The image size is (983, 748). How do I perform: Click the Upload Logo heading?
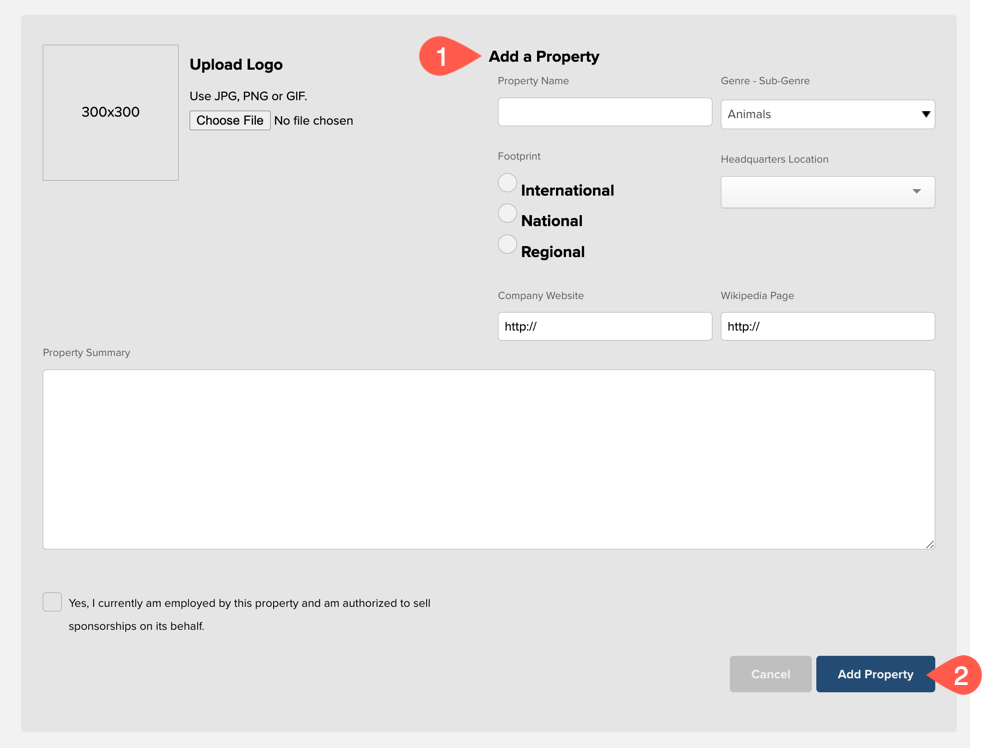coord(236,65)
